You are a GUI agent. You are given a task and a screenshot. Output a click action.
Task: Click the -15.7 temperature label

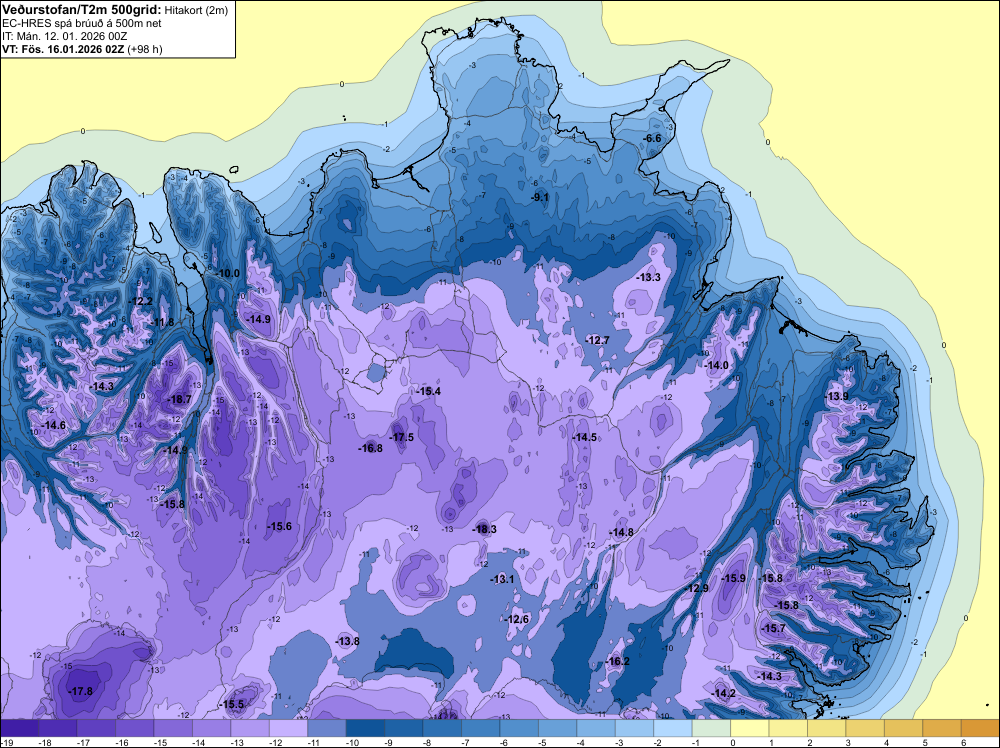coord(774,628)
